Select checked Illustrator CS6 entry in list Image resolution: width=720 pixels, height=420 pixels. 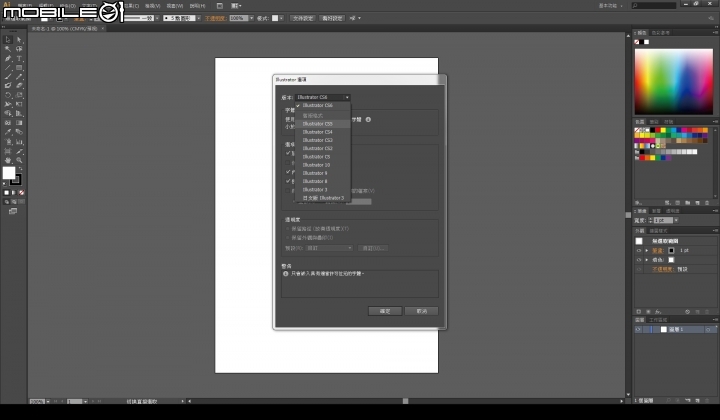(x=323, y=106)
